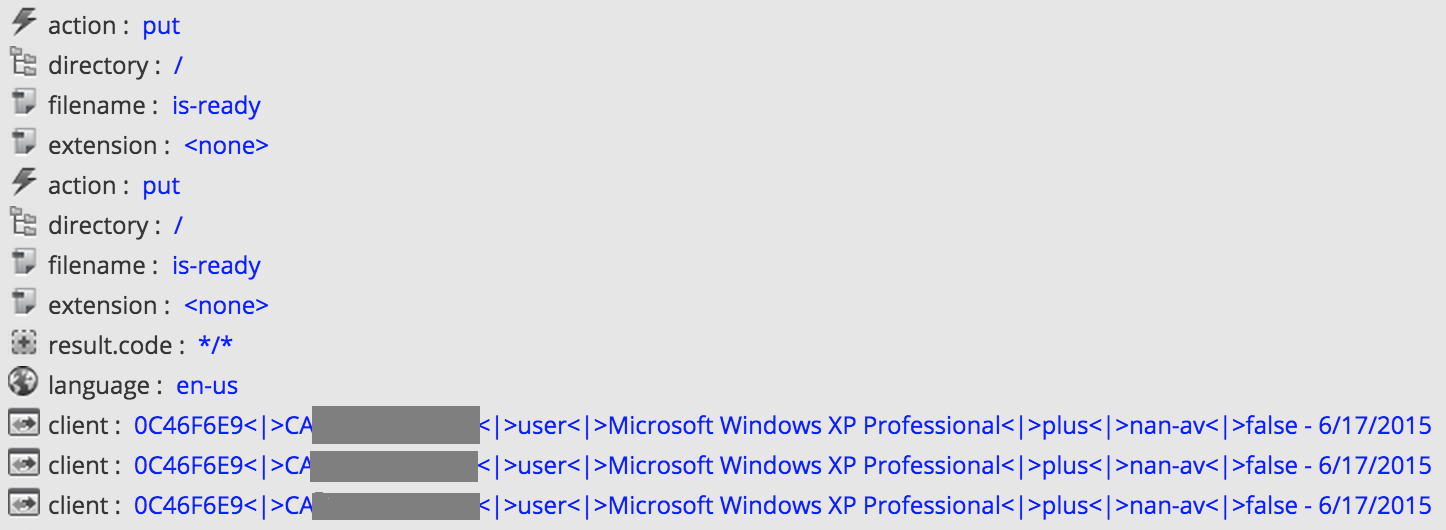
Task: Select the first 'is-ready' filename link
Action: click(216, 106)
